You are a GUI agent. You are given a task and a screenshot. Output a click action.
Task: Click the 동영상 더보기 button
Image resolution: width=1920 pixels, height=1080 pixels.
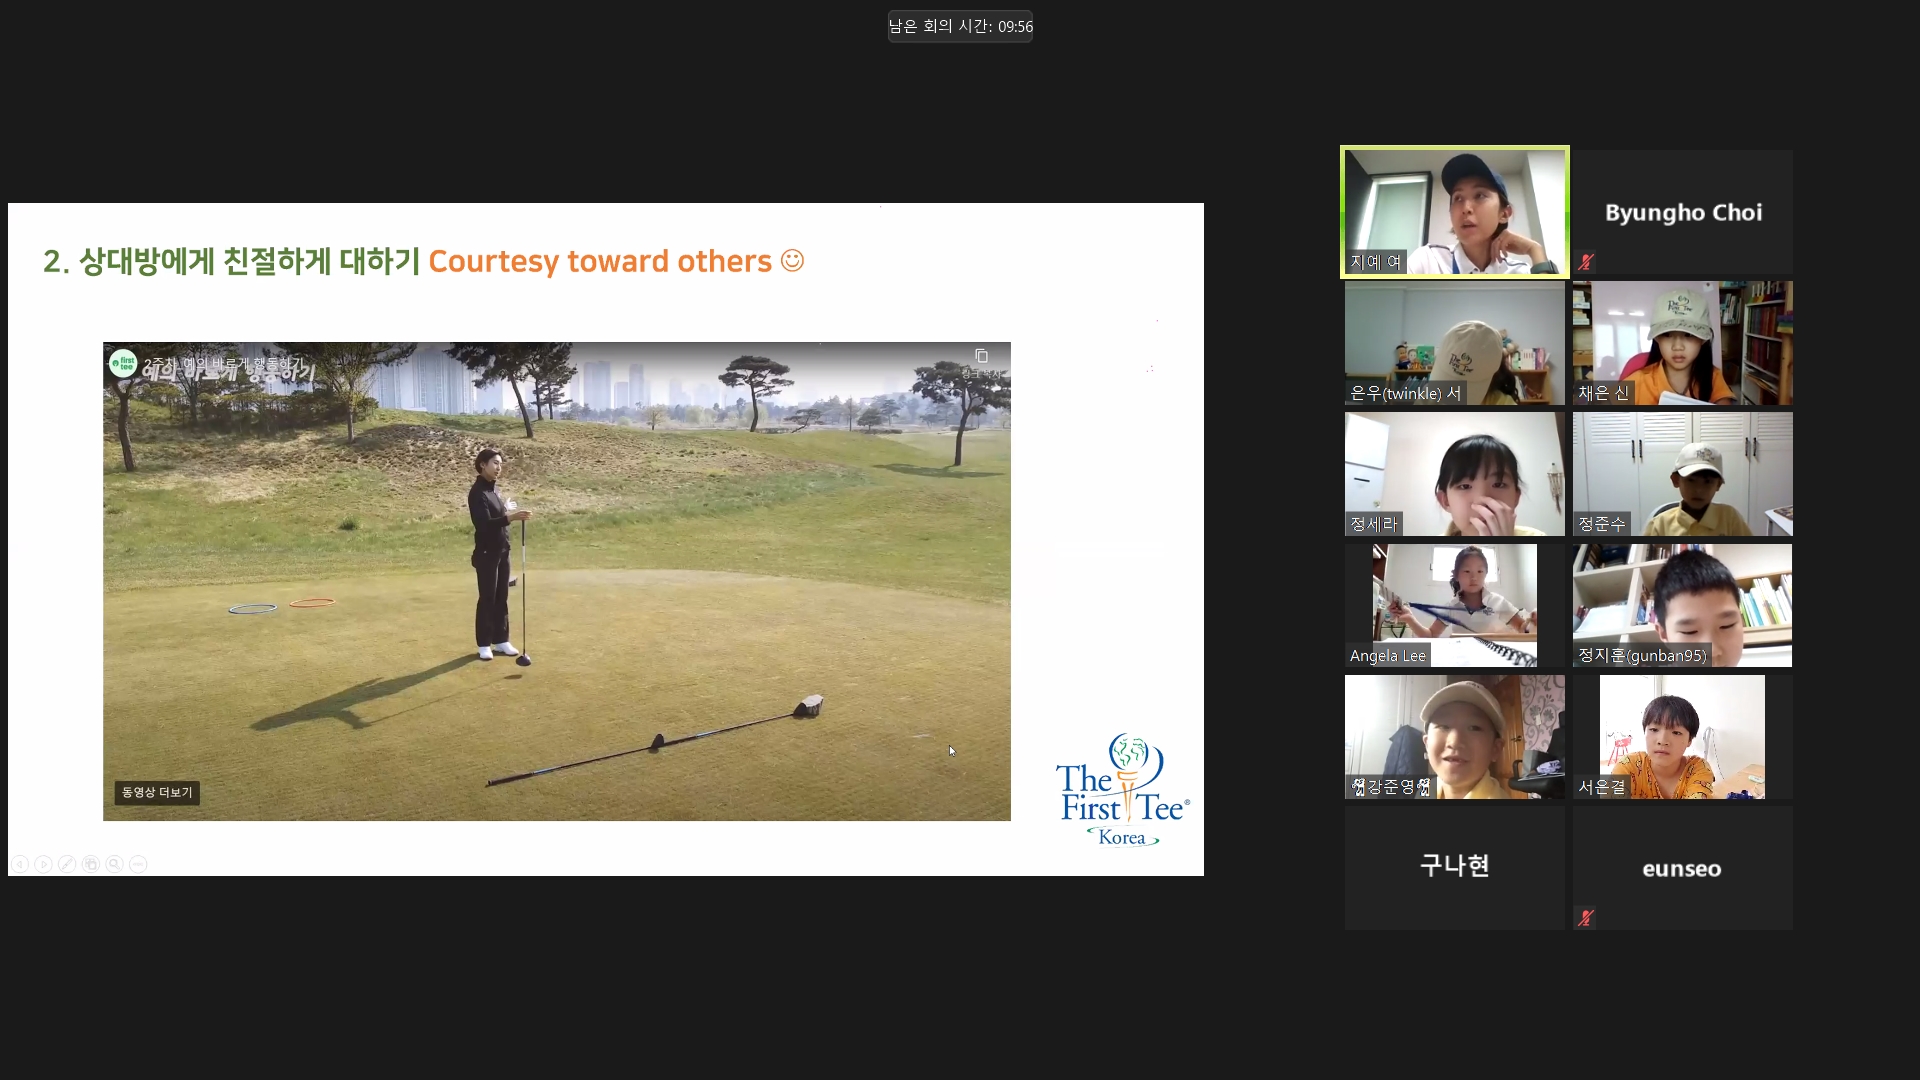157,792
